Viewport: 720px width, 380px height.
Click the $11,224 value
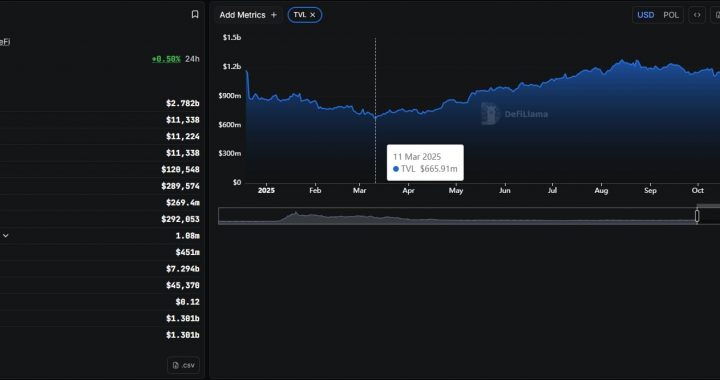pos(182,136)
